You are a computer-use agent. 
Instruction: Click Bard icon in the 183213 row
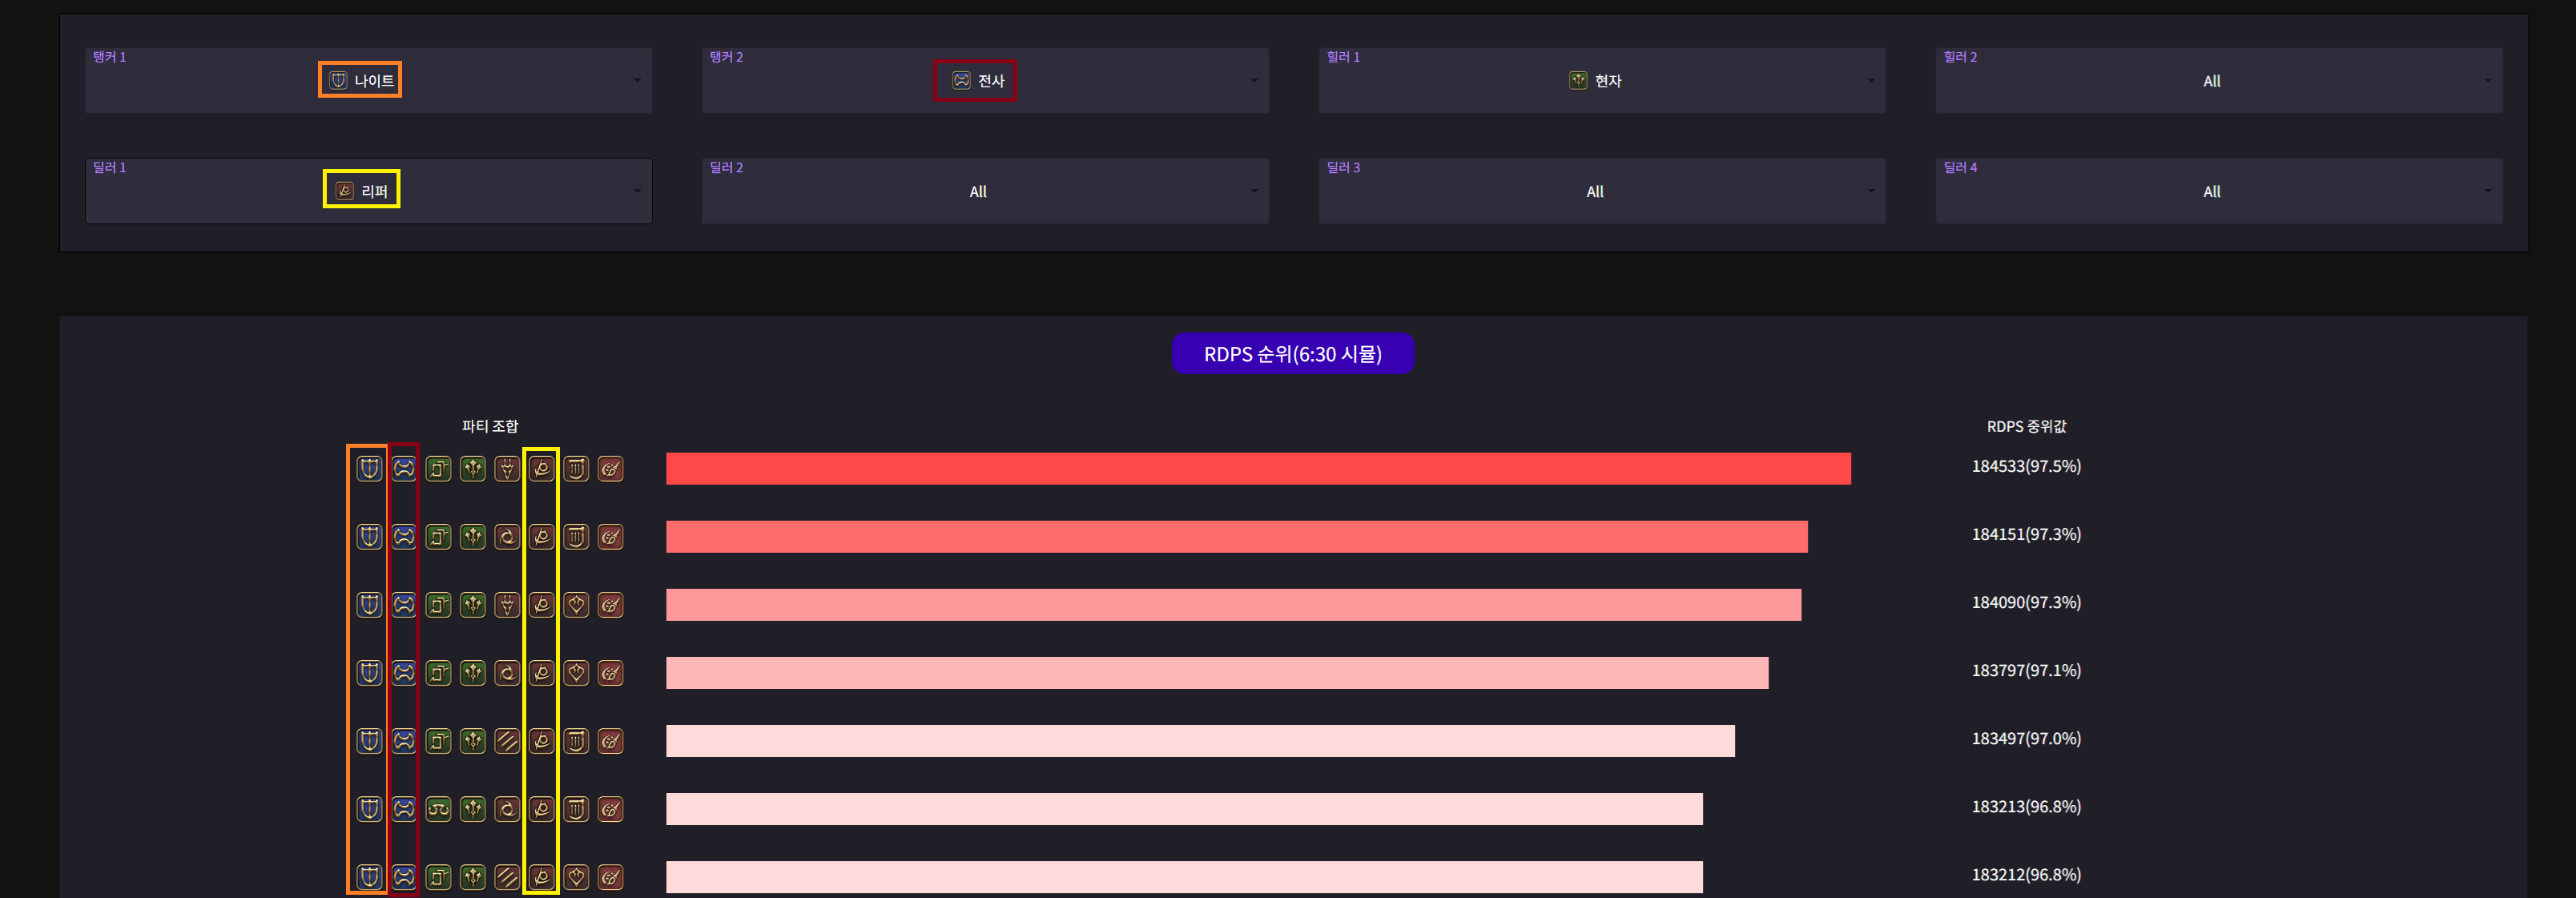[576, 808]
